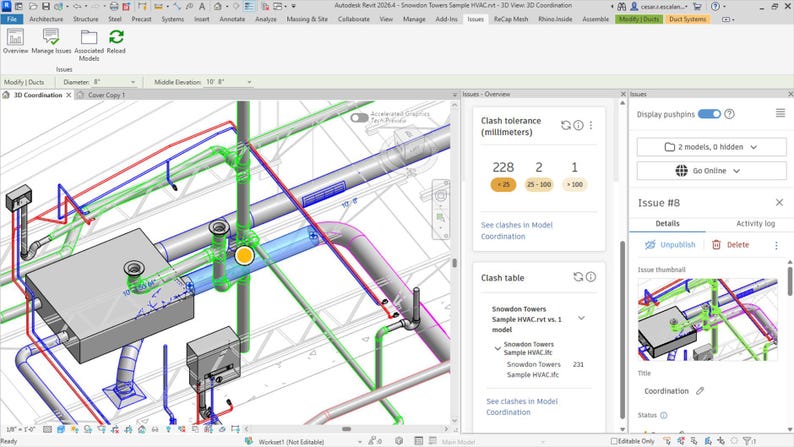Toggle Accelerated Graphics Tech Preview switch
The image size is (794, 447).
point(359,117)
